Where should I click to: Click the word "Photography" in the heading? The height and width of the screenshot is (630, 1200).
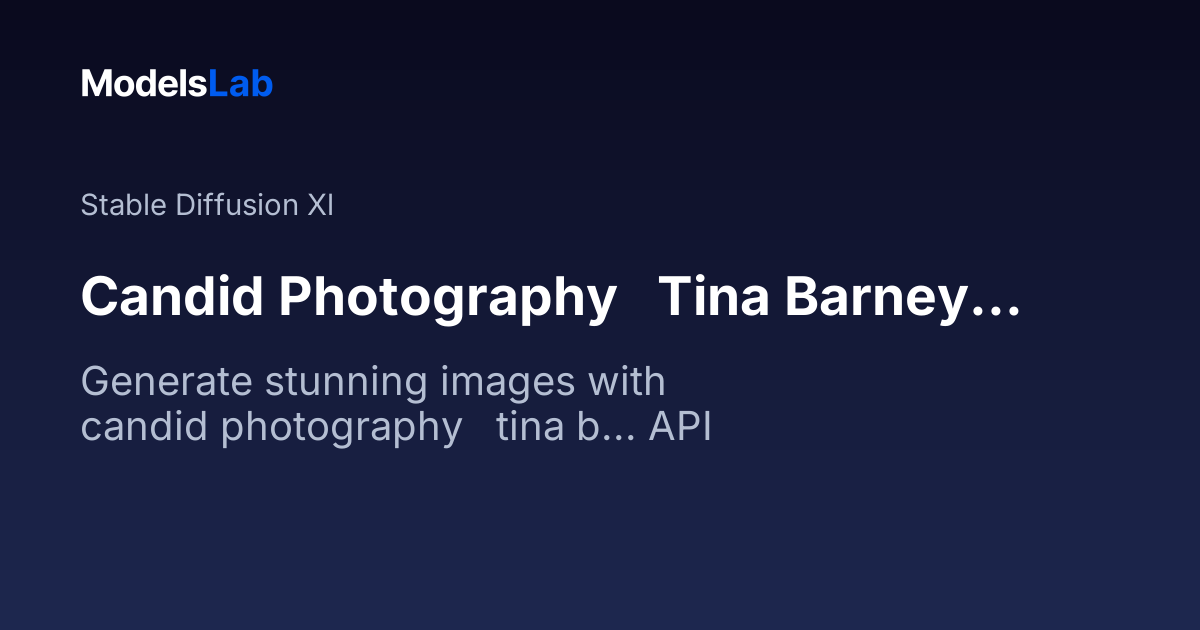447,299
